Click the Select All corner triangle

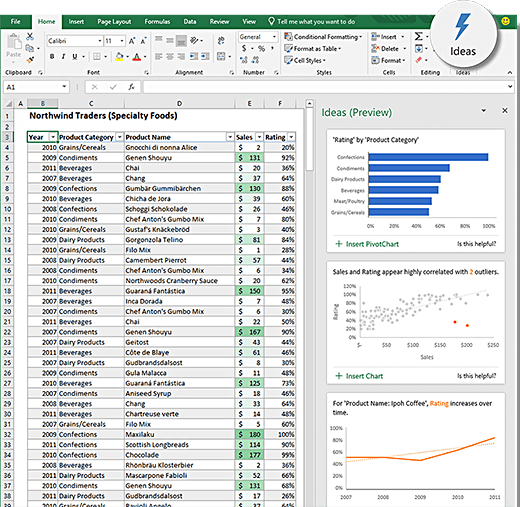click(x=9, y=104)
